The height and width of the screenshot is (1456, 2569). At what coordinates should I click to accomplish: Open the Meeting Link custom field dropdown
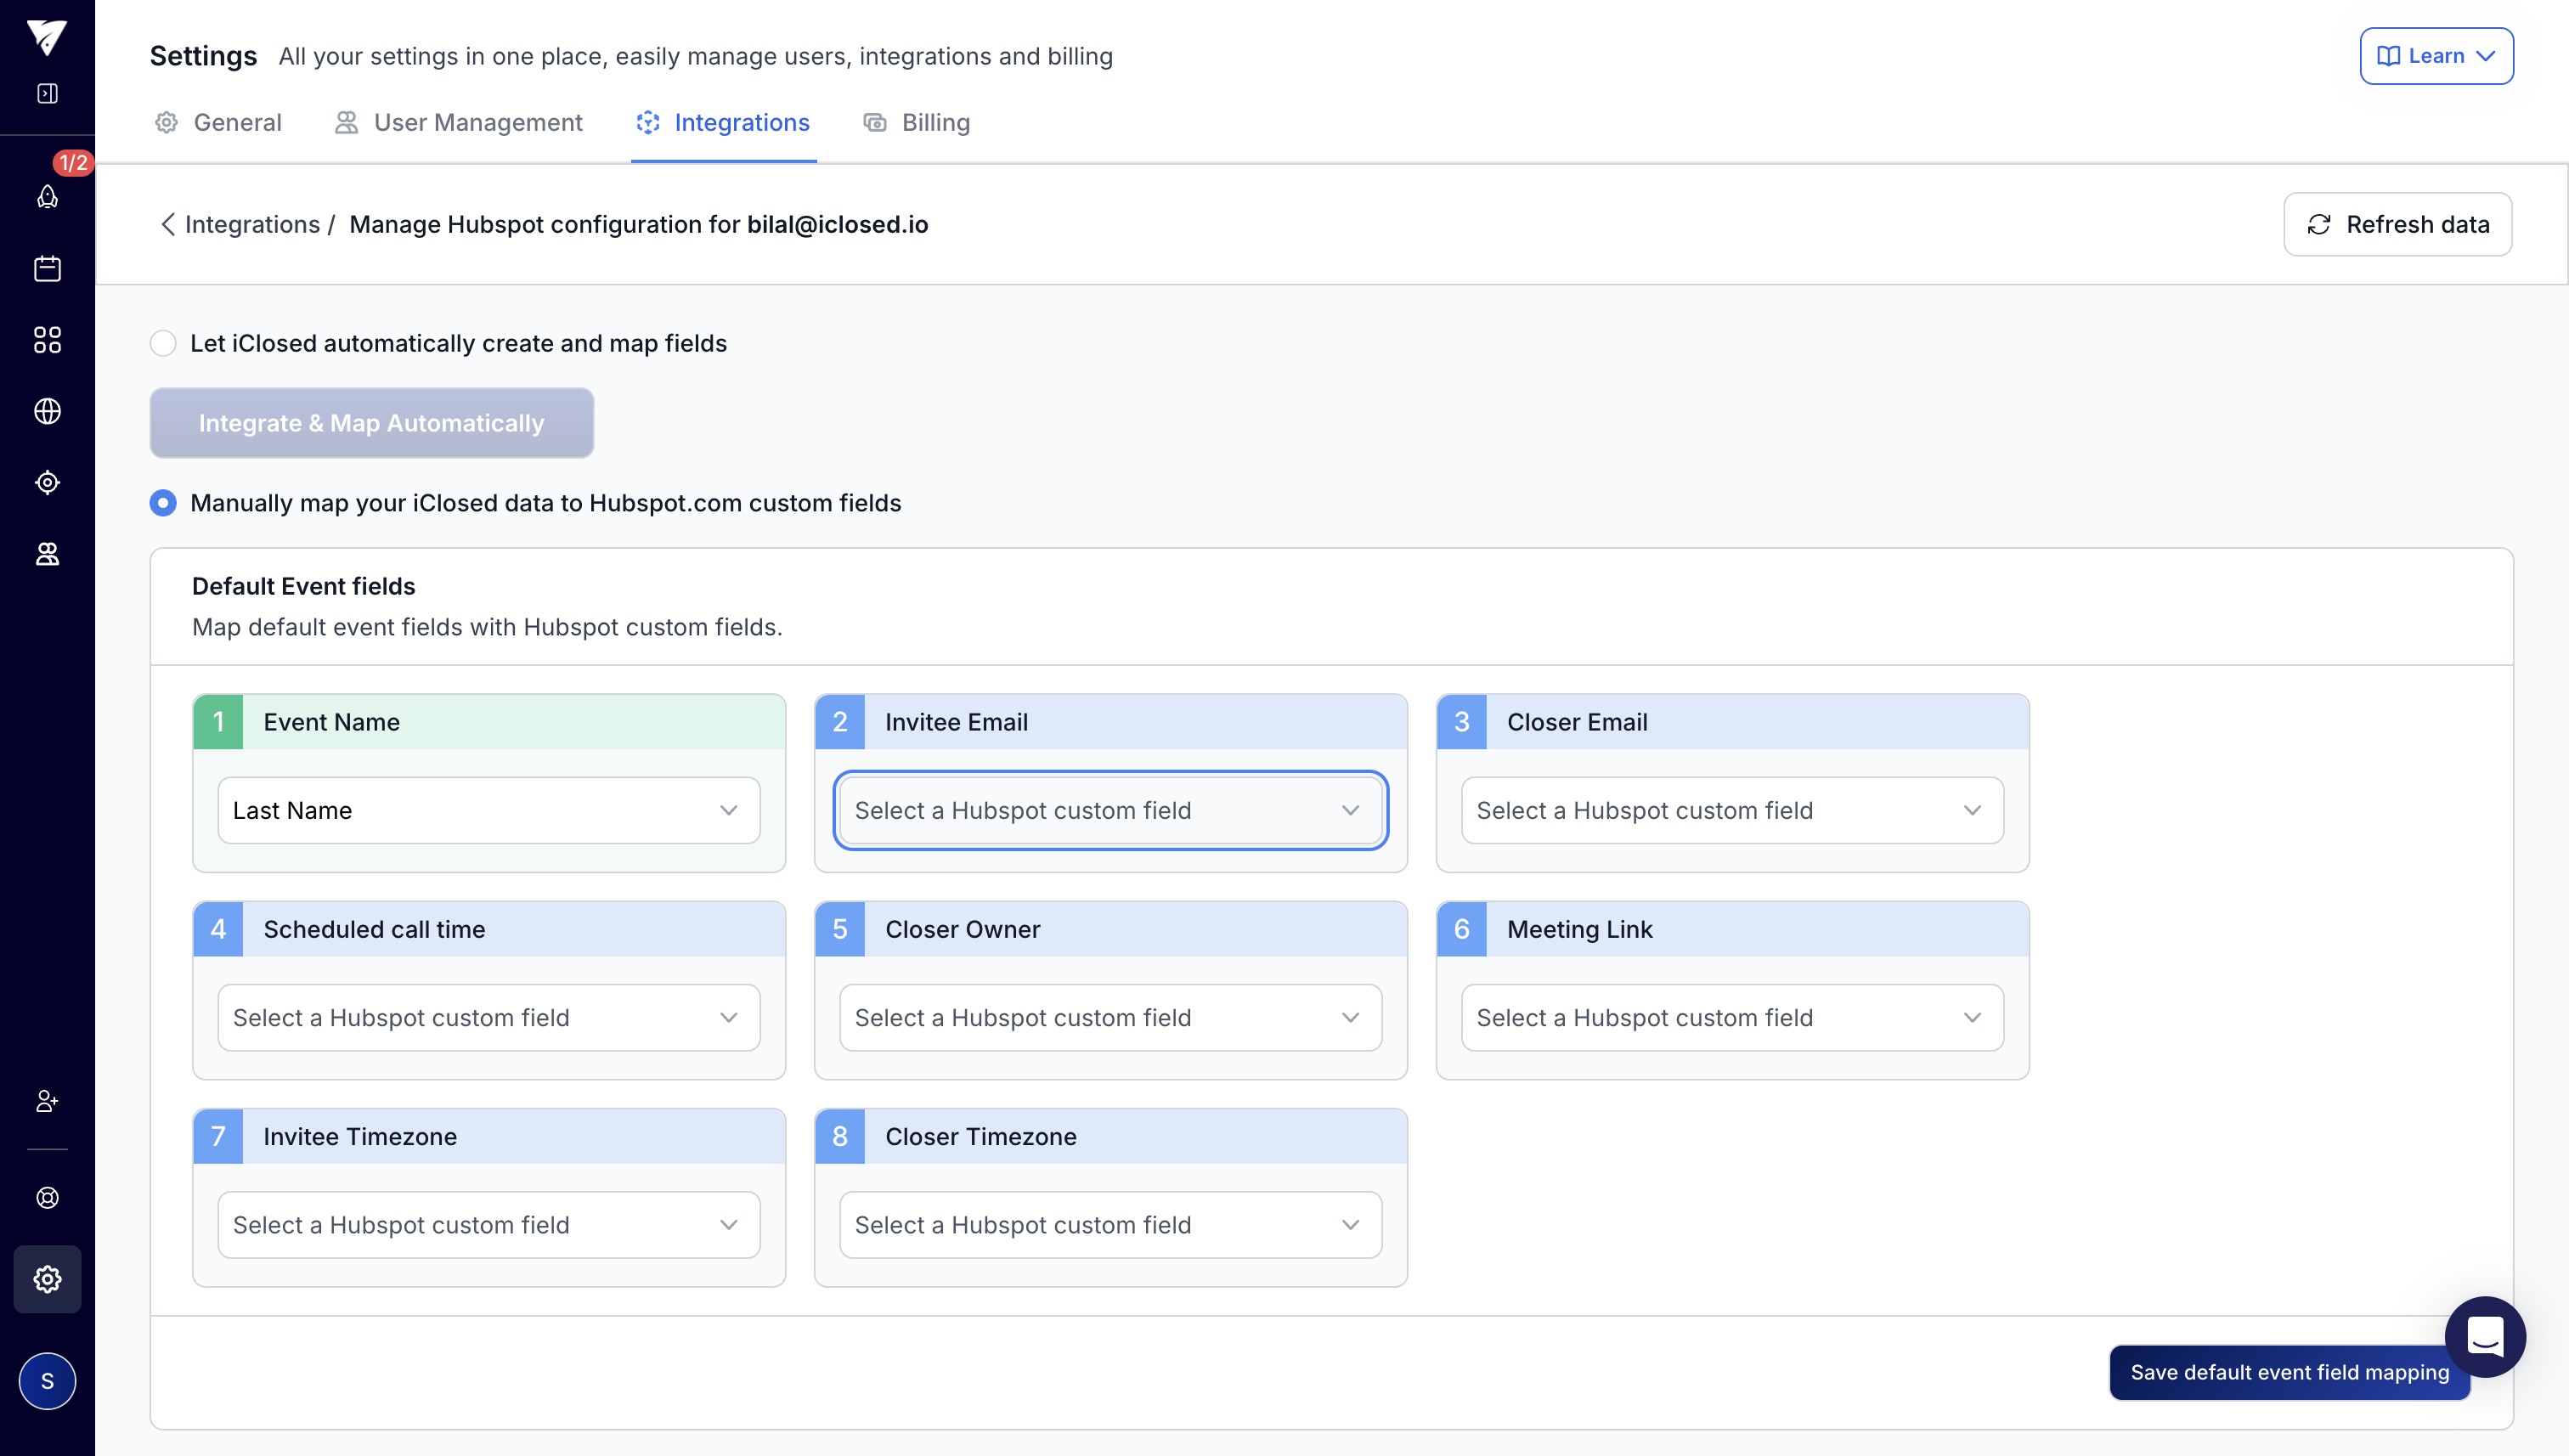(1731, 1017)
